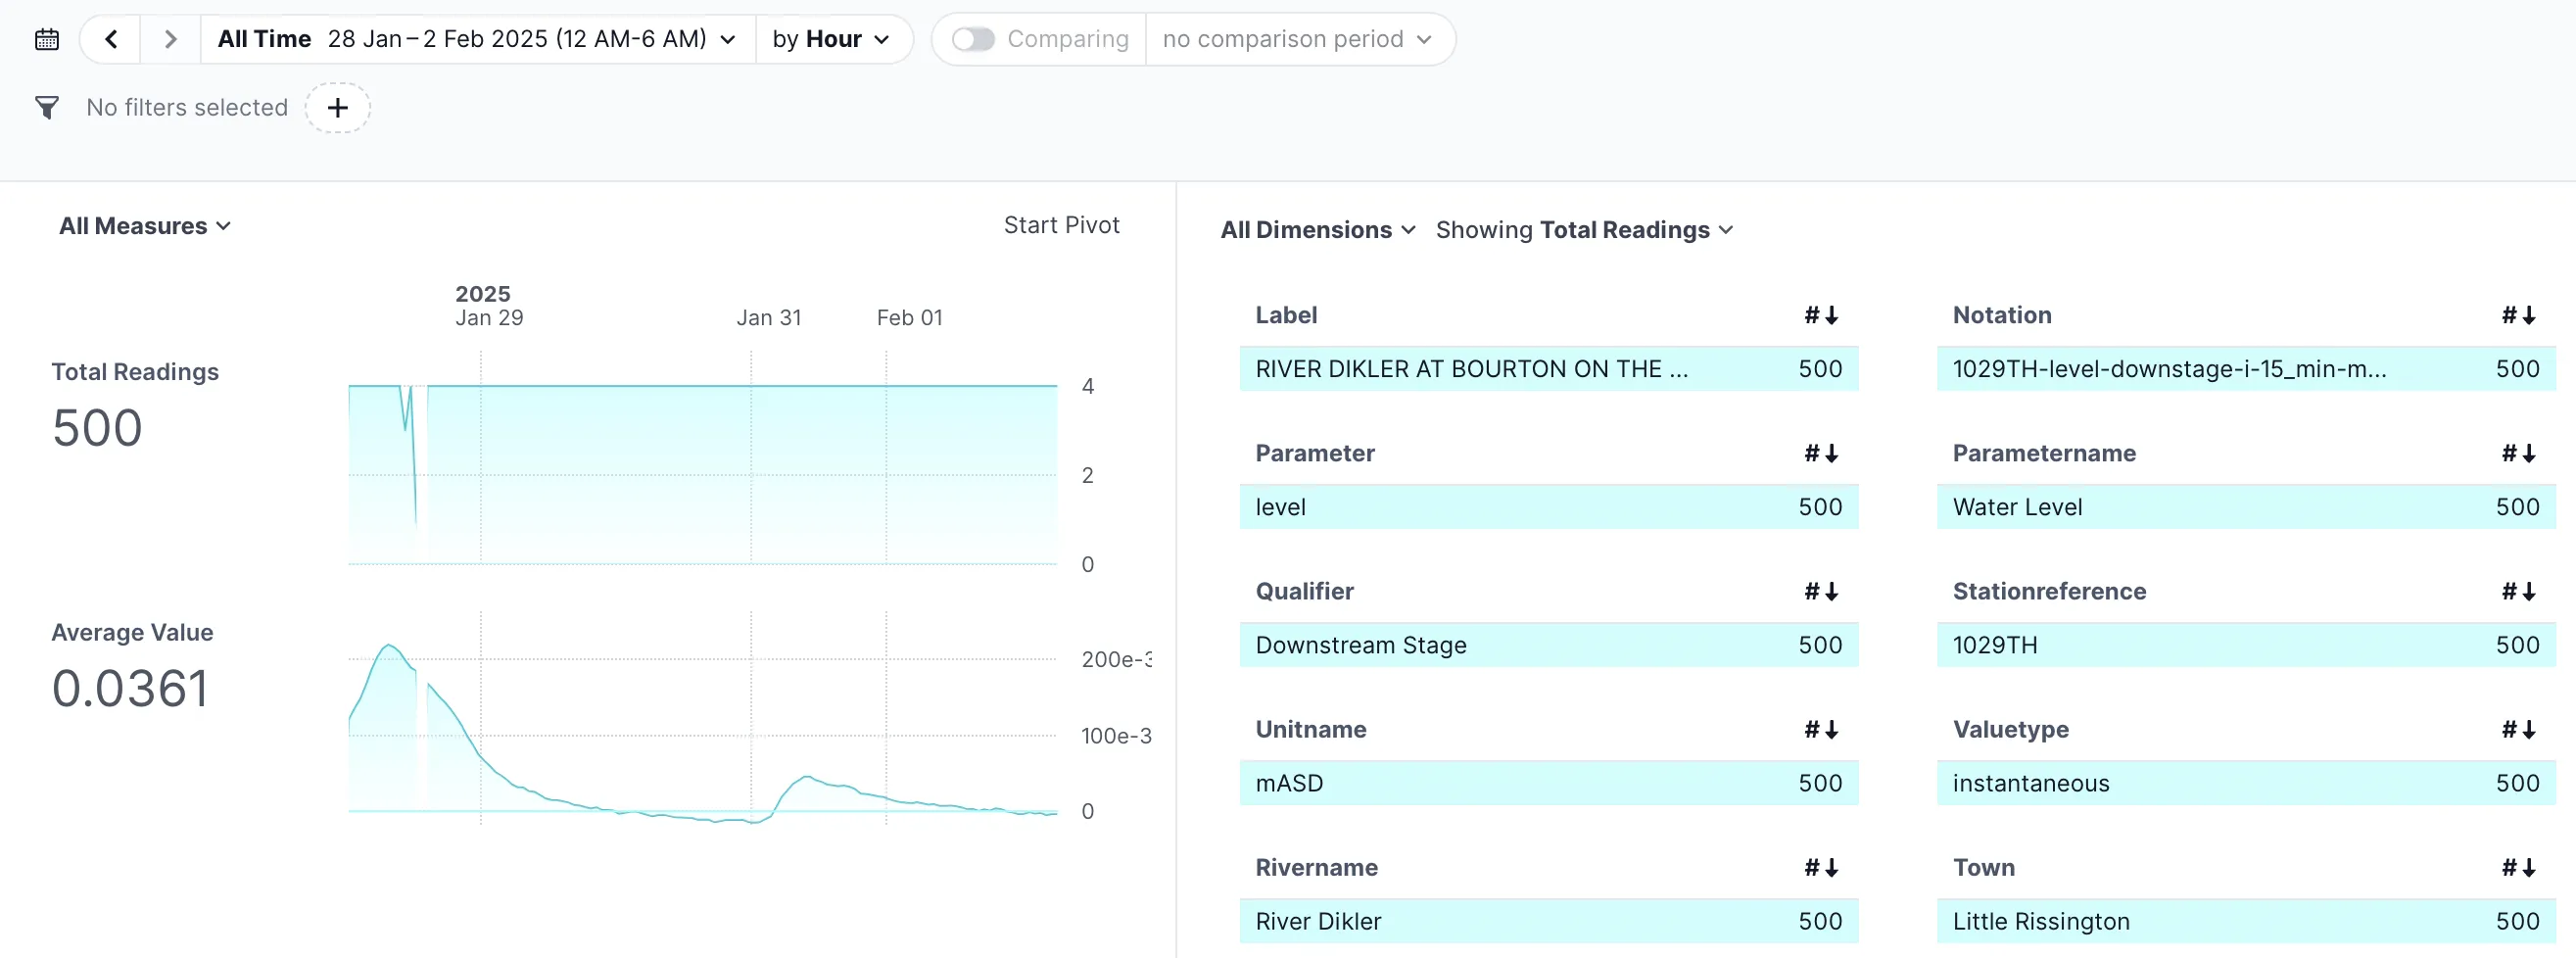Enable the Comparing toggle switch
This screenshot has height=958, width=2576.
(972, 40)
